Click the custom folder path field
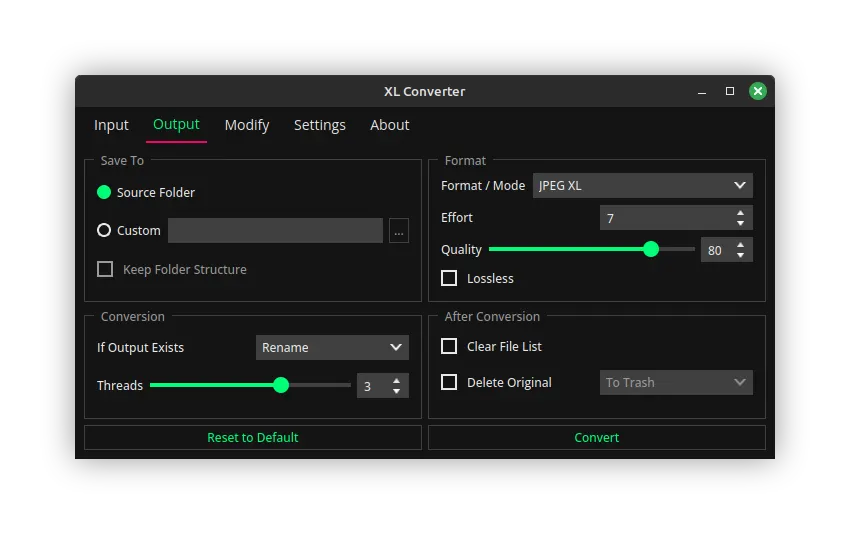850x534 pixels. pyautogui.click(x=275, y=230)
